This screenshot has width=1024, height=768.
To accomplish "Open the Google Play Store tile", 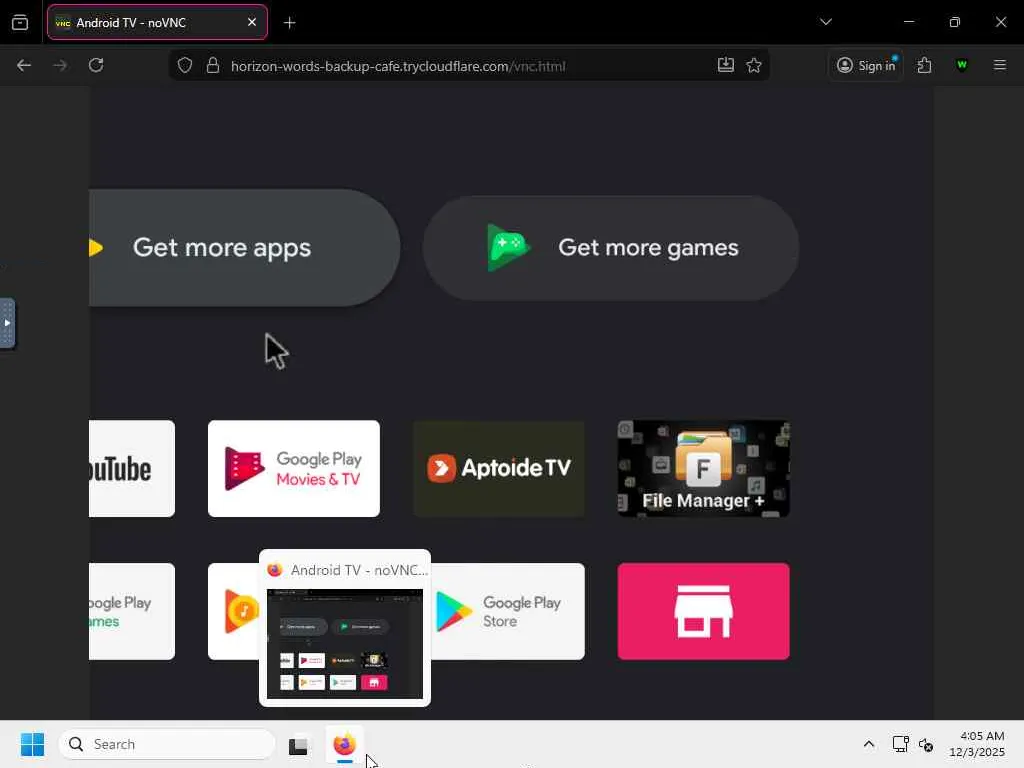I will click(507, 611).
